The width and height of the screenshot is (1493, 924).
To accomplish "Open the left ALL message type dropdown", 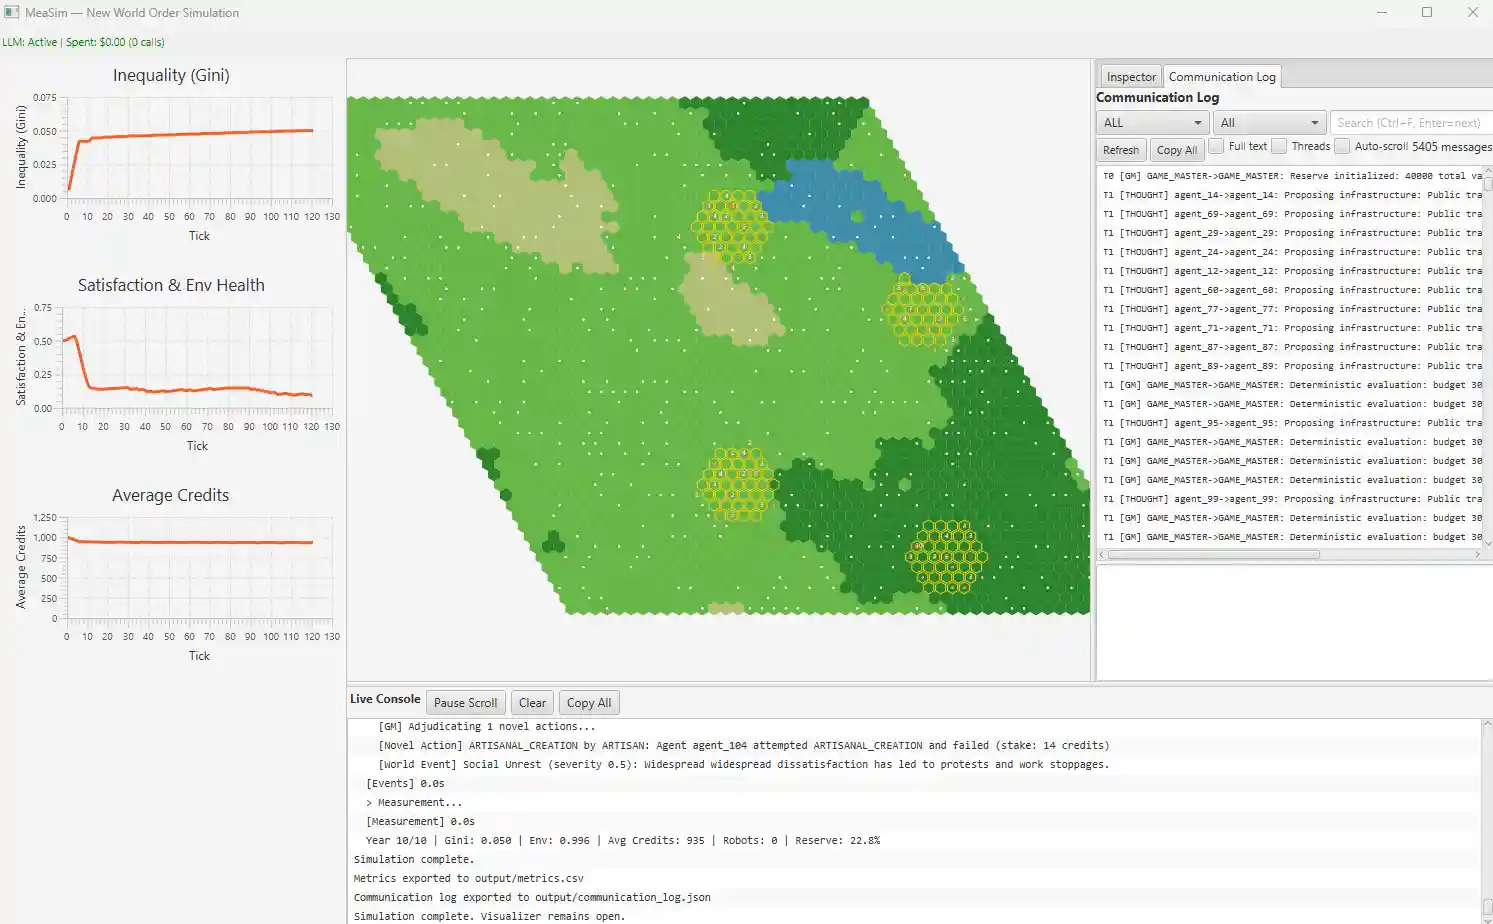I will (x=1151, y=122).
